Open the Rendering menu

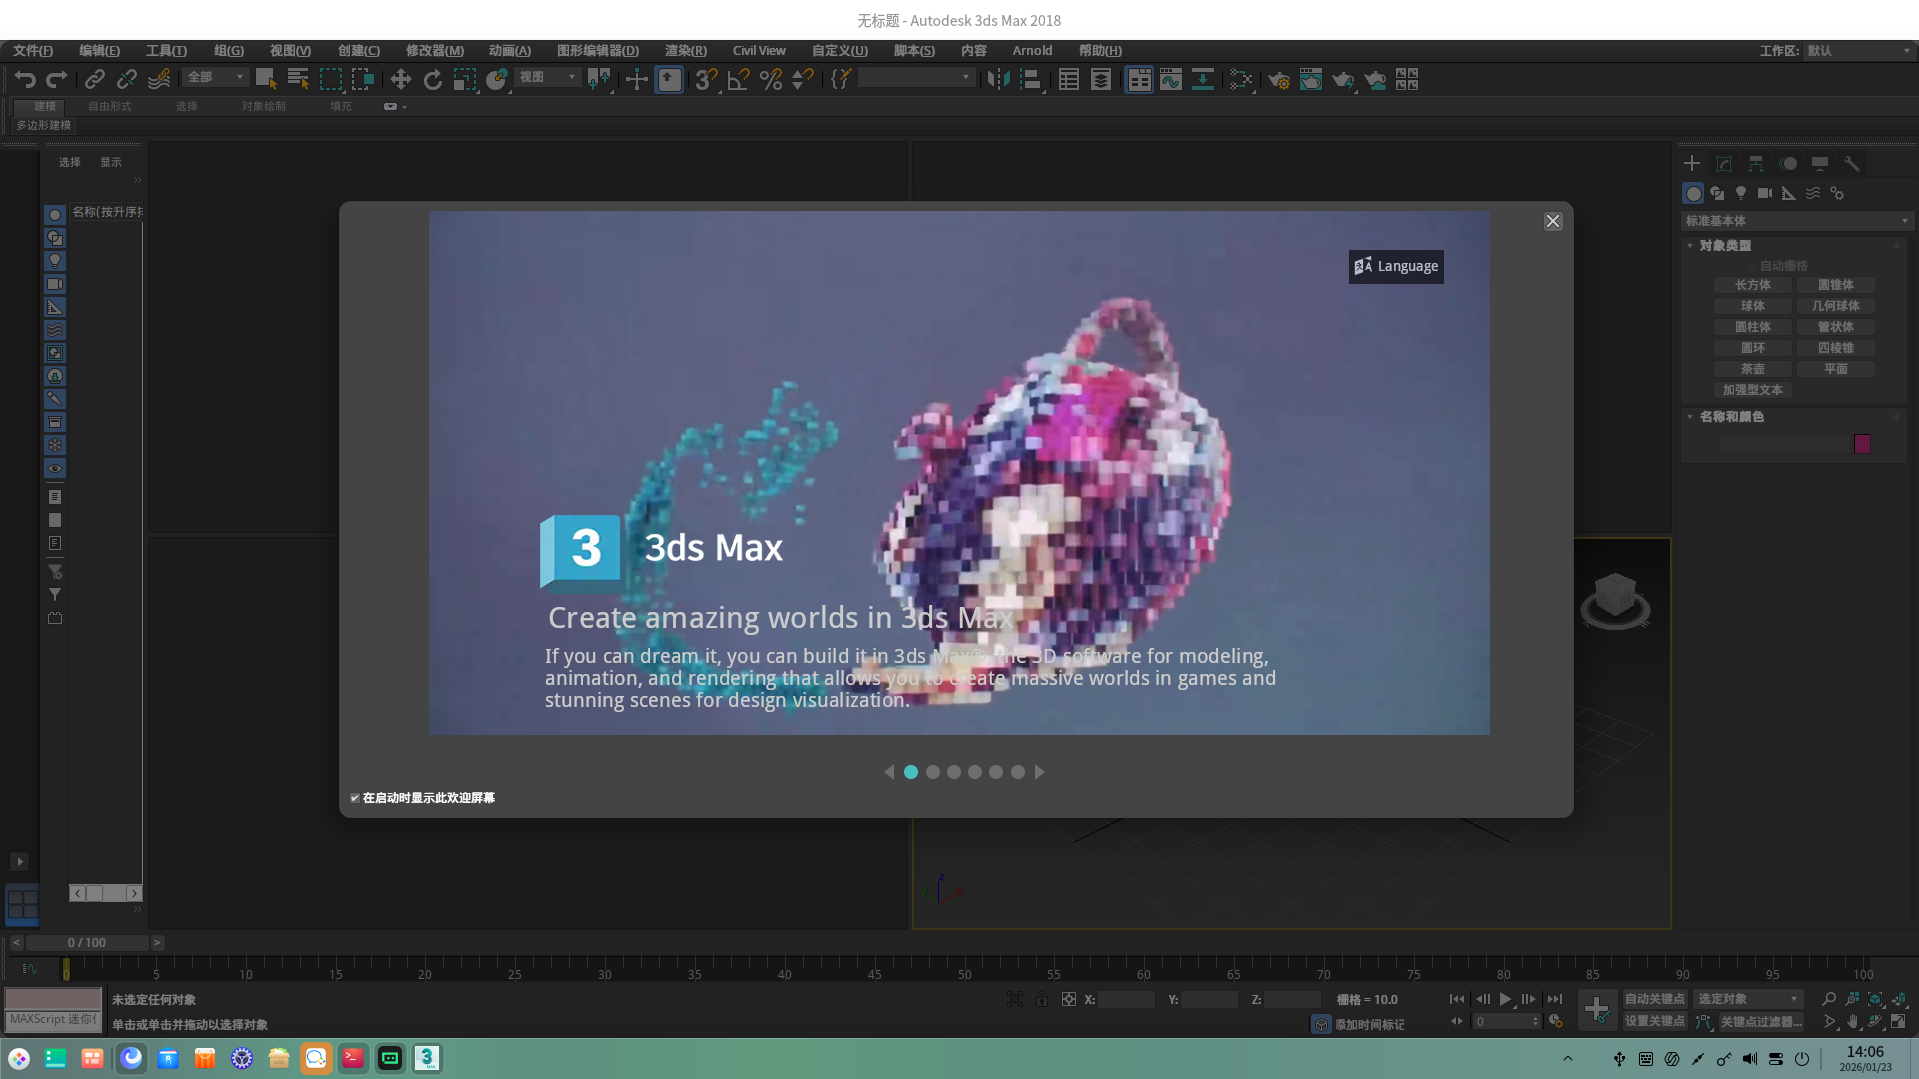pos(685,51)
